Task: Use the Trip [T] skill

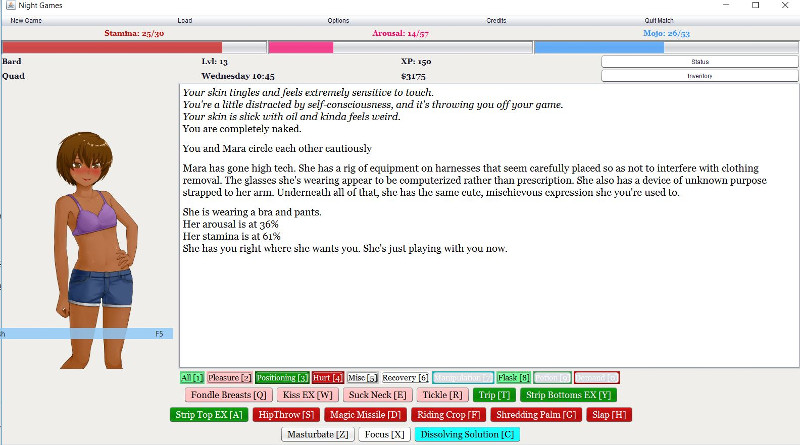Action: pos(494,395)
